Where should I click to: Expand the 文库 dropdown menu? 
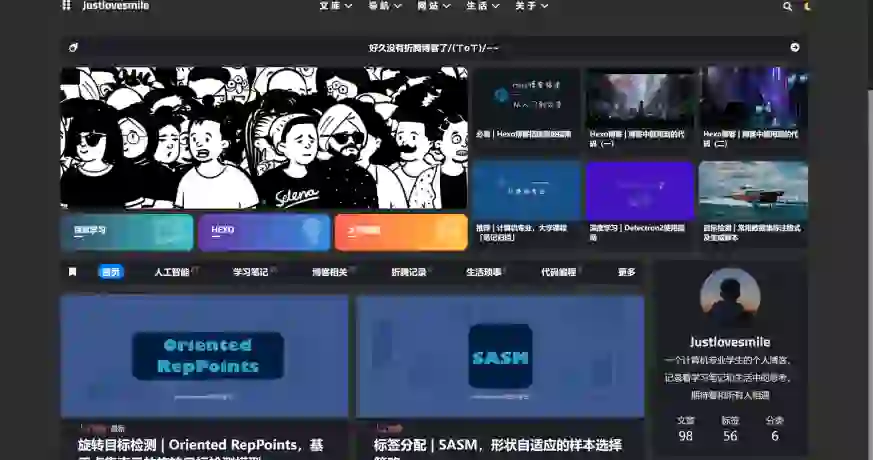click(335, 6)
